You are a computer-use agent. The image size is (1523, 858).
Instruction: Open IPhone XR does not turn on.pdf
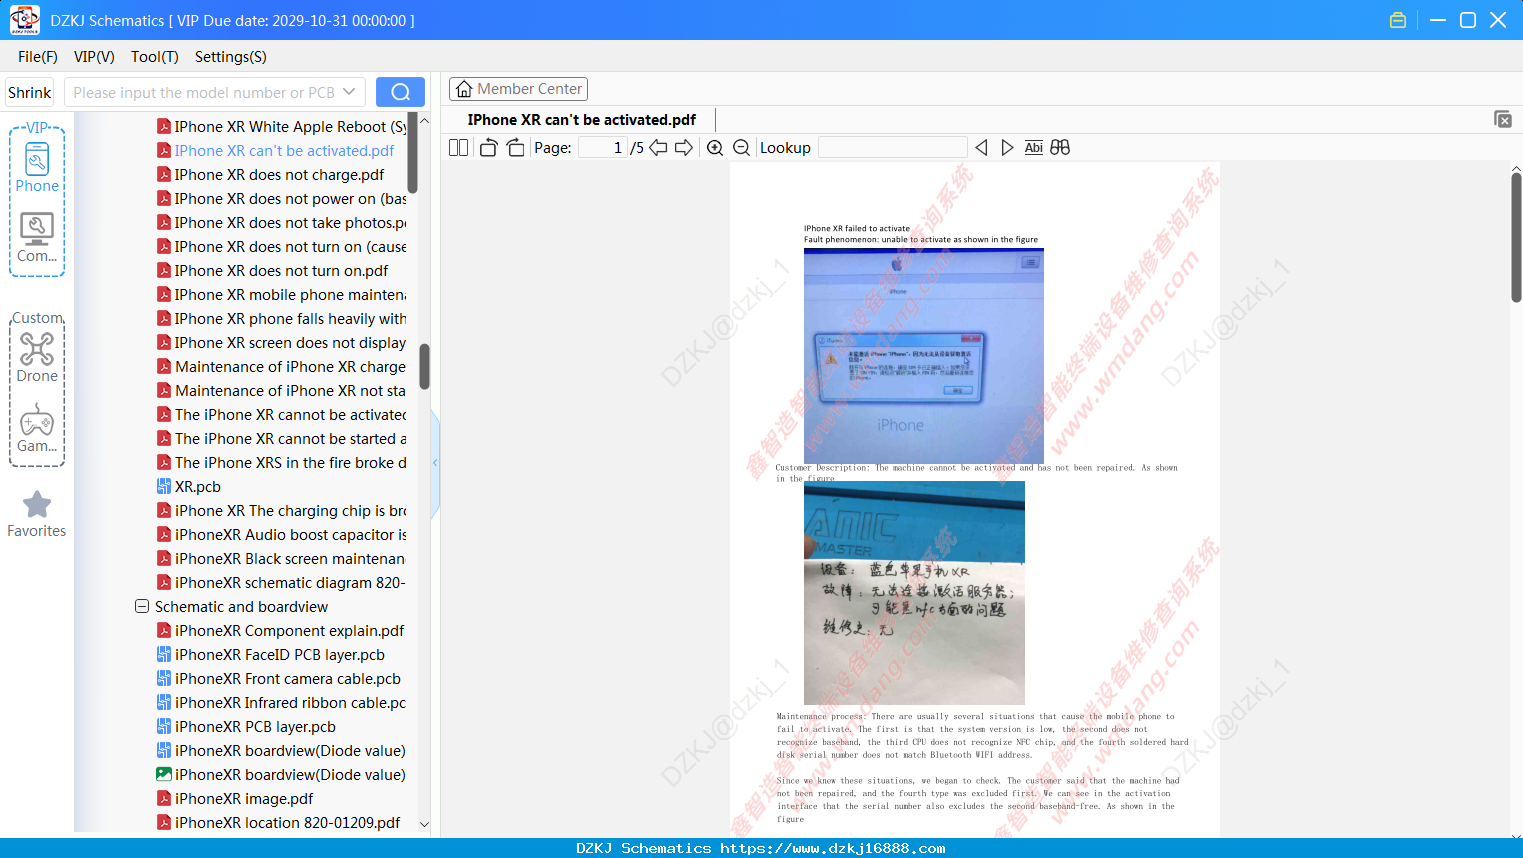[x=273, y=271]
